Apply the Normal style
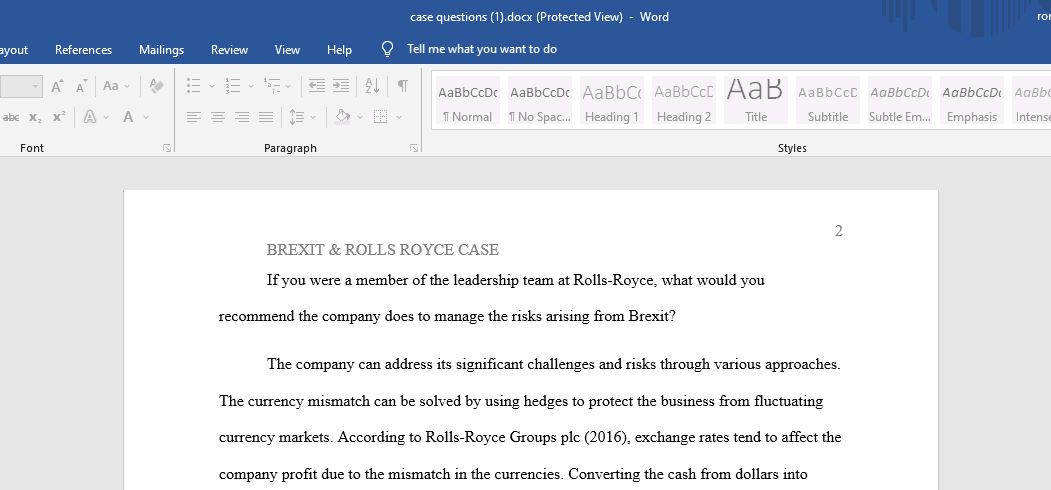Image resolution: width=1051 pixels, height=490 pixels. tap(468, 100)
